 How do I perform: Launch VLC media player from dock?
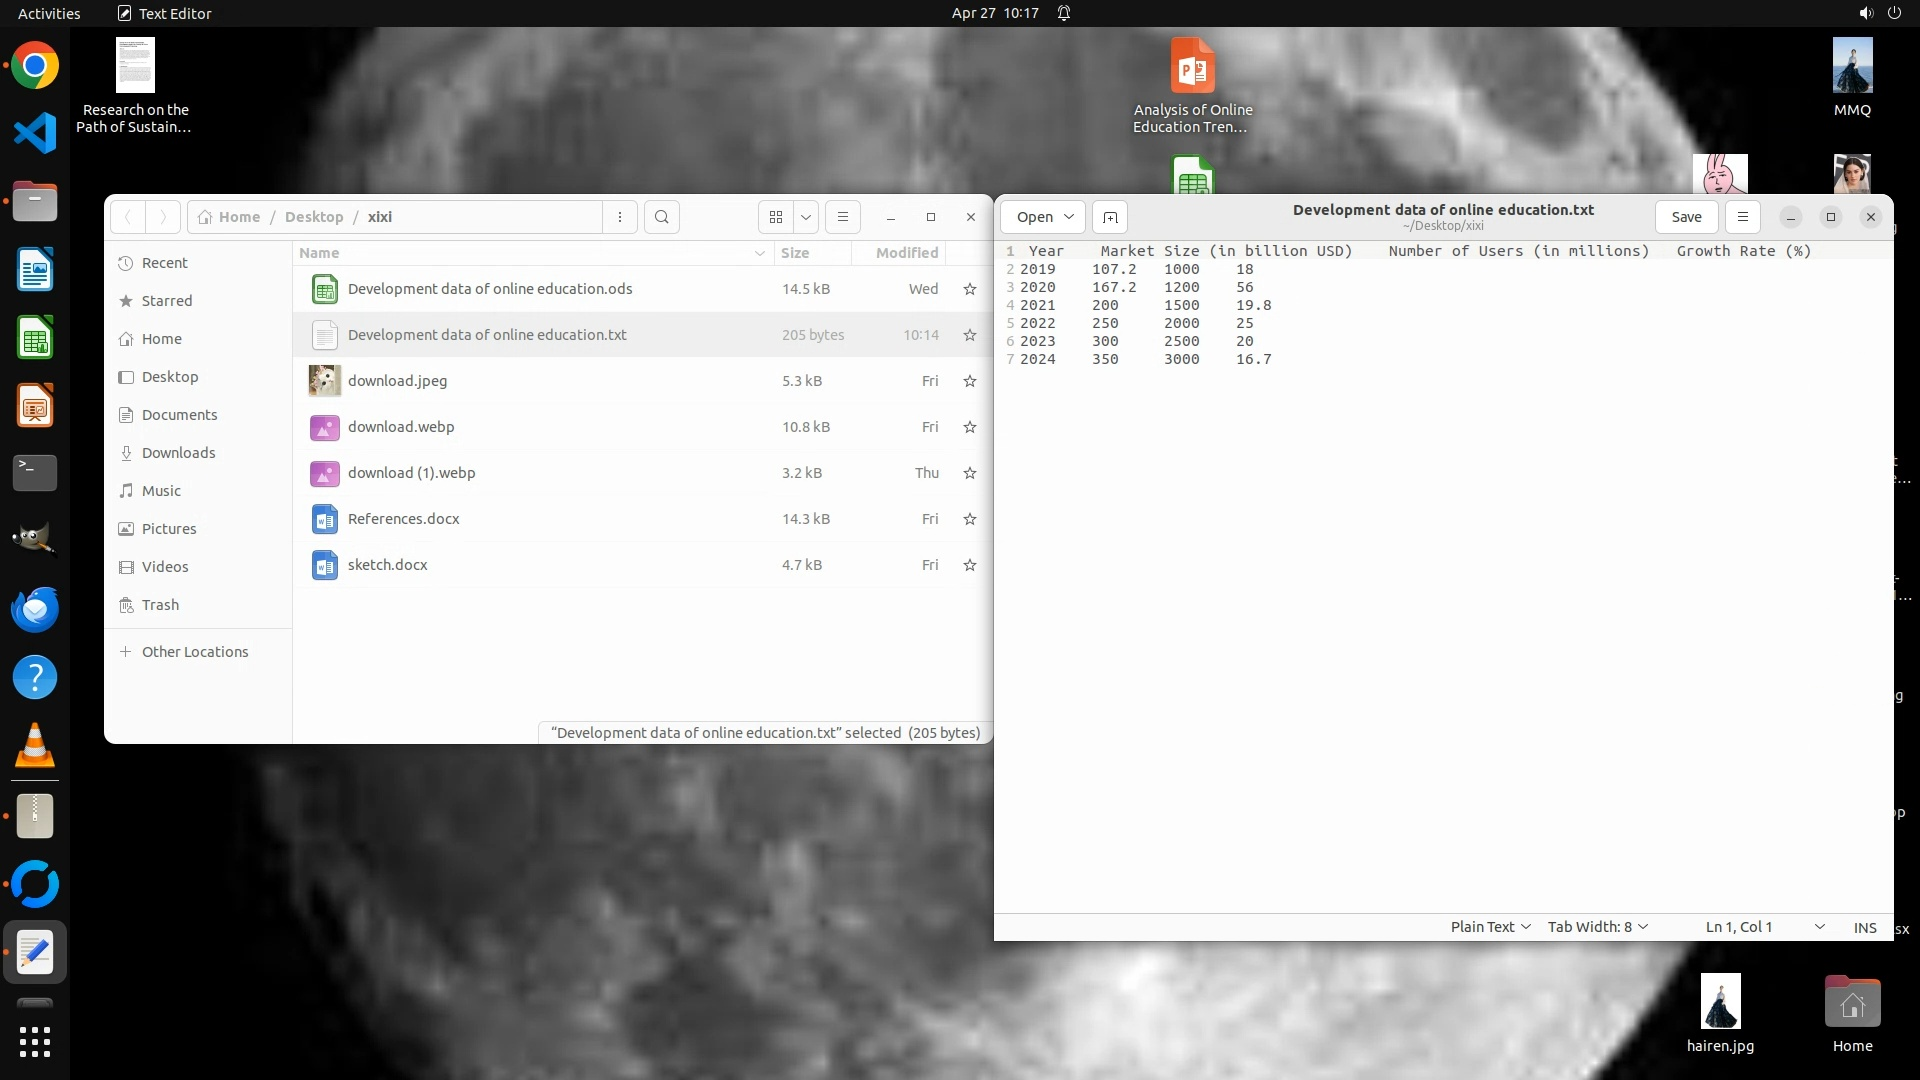(35, 746)
